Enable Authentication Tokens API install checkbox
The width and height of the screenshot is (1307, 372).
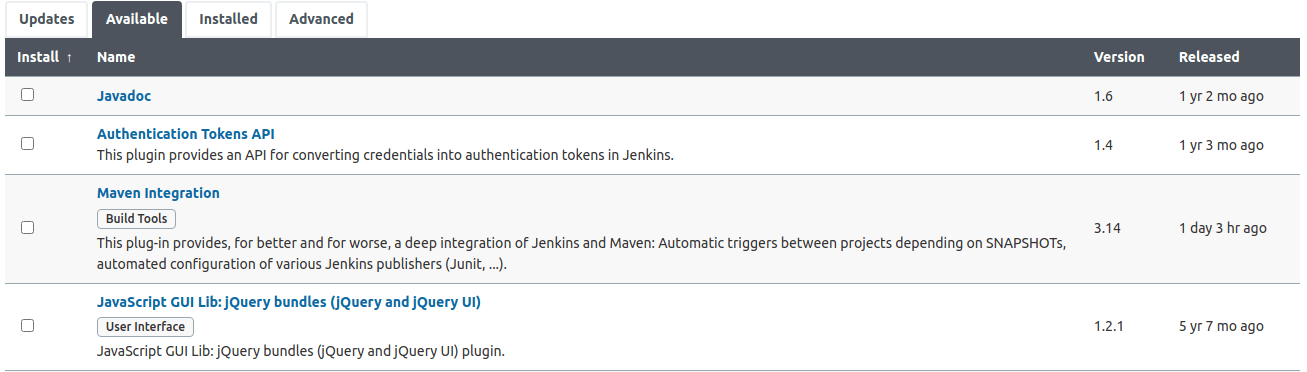[x=28, y=144]
